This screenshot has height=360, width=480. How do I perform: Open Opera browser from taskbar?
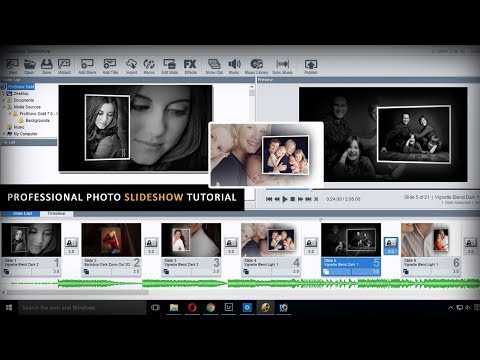[x=192, y=308]
